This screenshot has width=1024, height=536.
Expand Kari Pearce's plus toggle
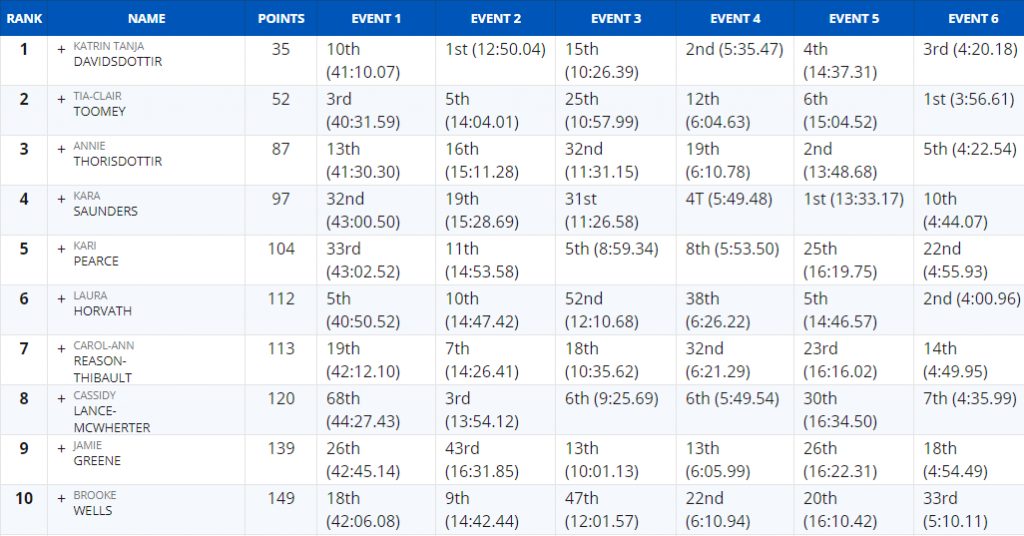click(61, 249)
